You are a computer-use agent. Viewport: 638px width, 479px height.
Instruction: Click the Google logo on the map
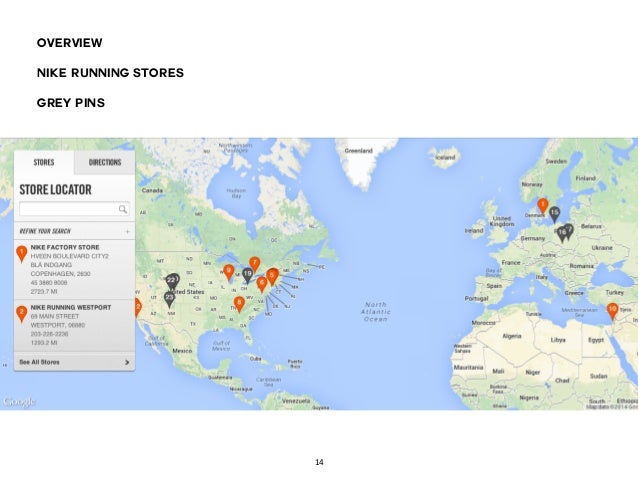click(x=19, y=402)
